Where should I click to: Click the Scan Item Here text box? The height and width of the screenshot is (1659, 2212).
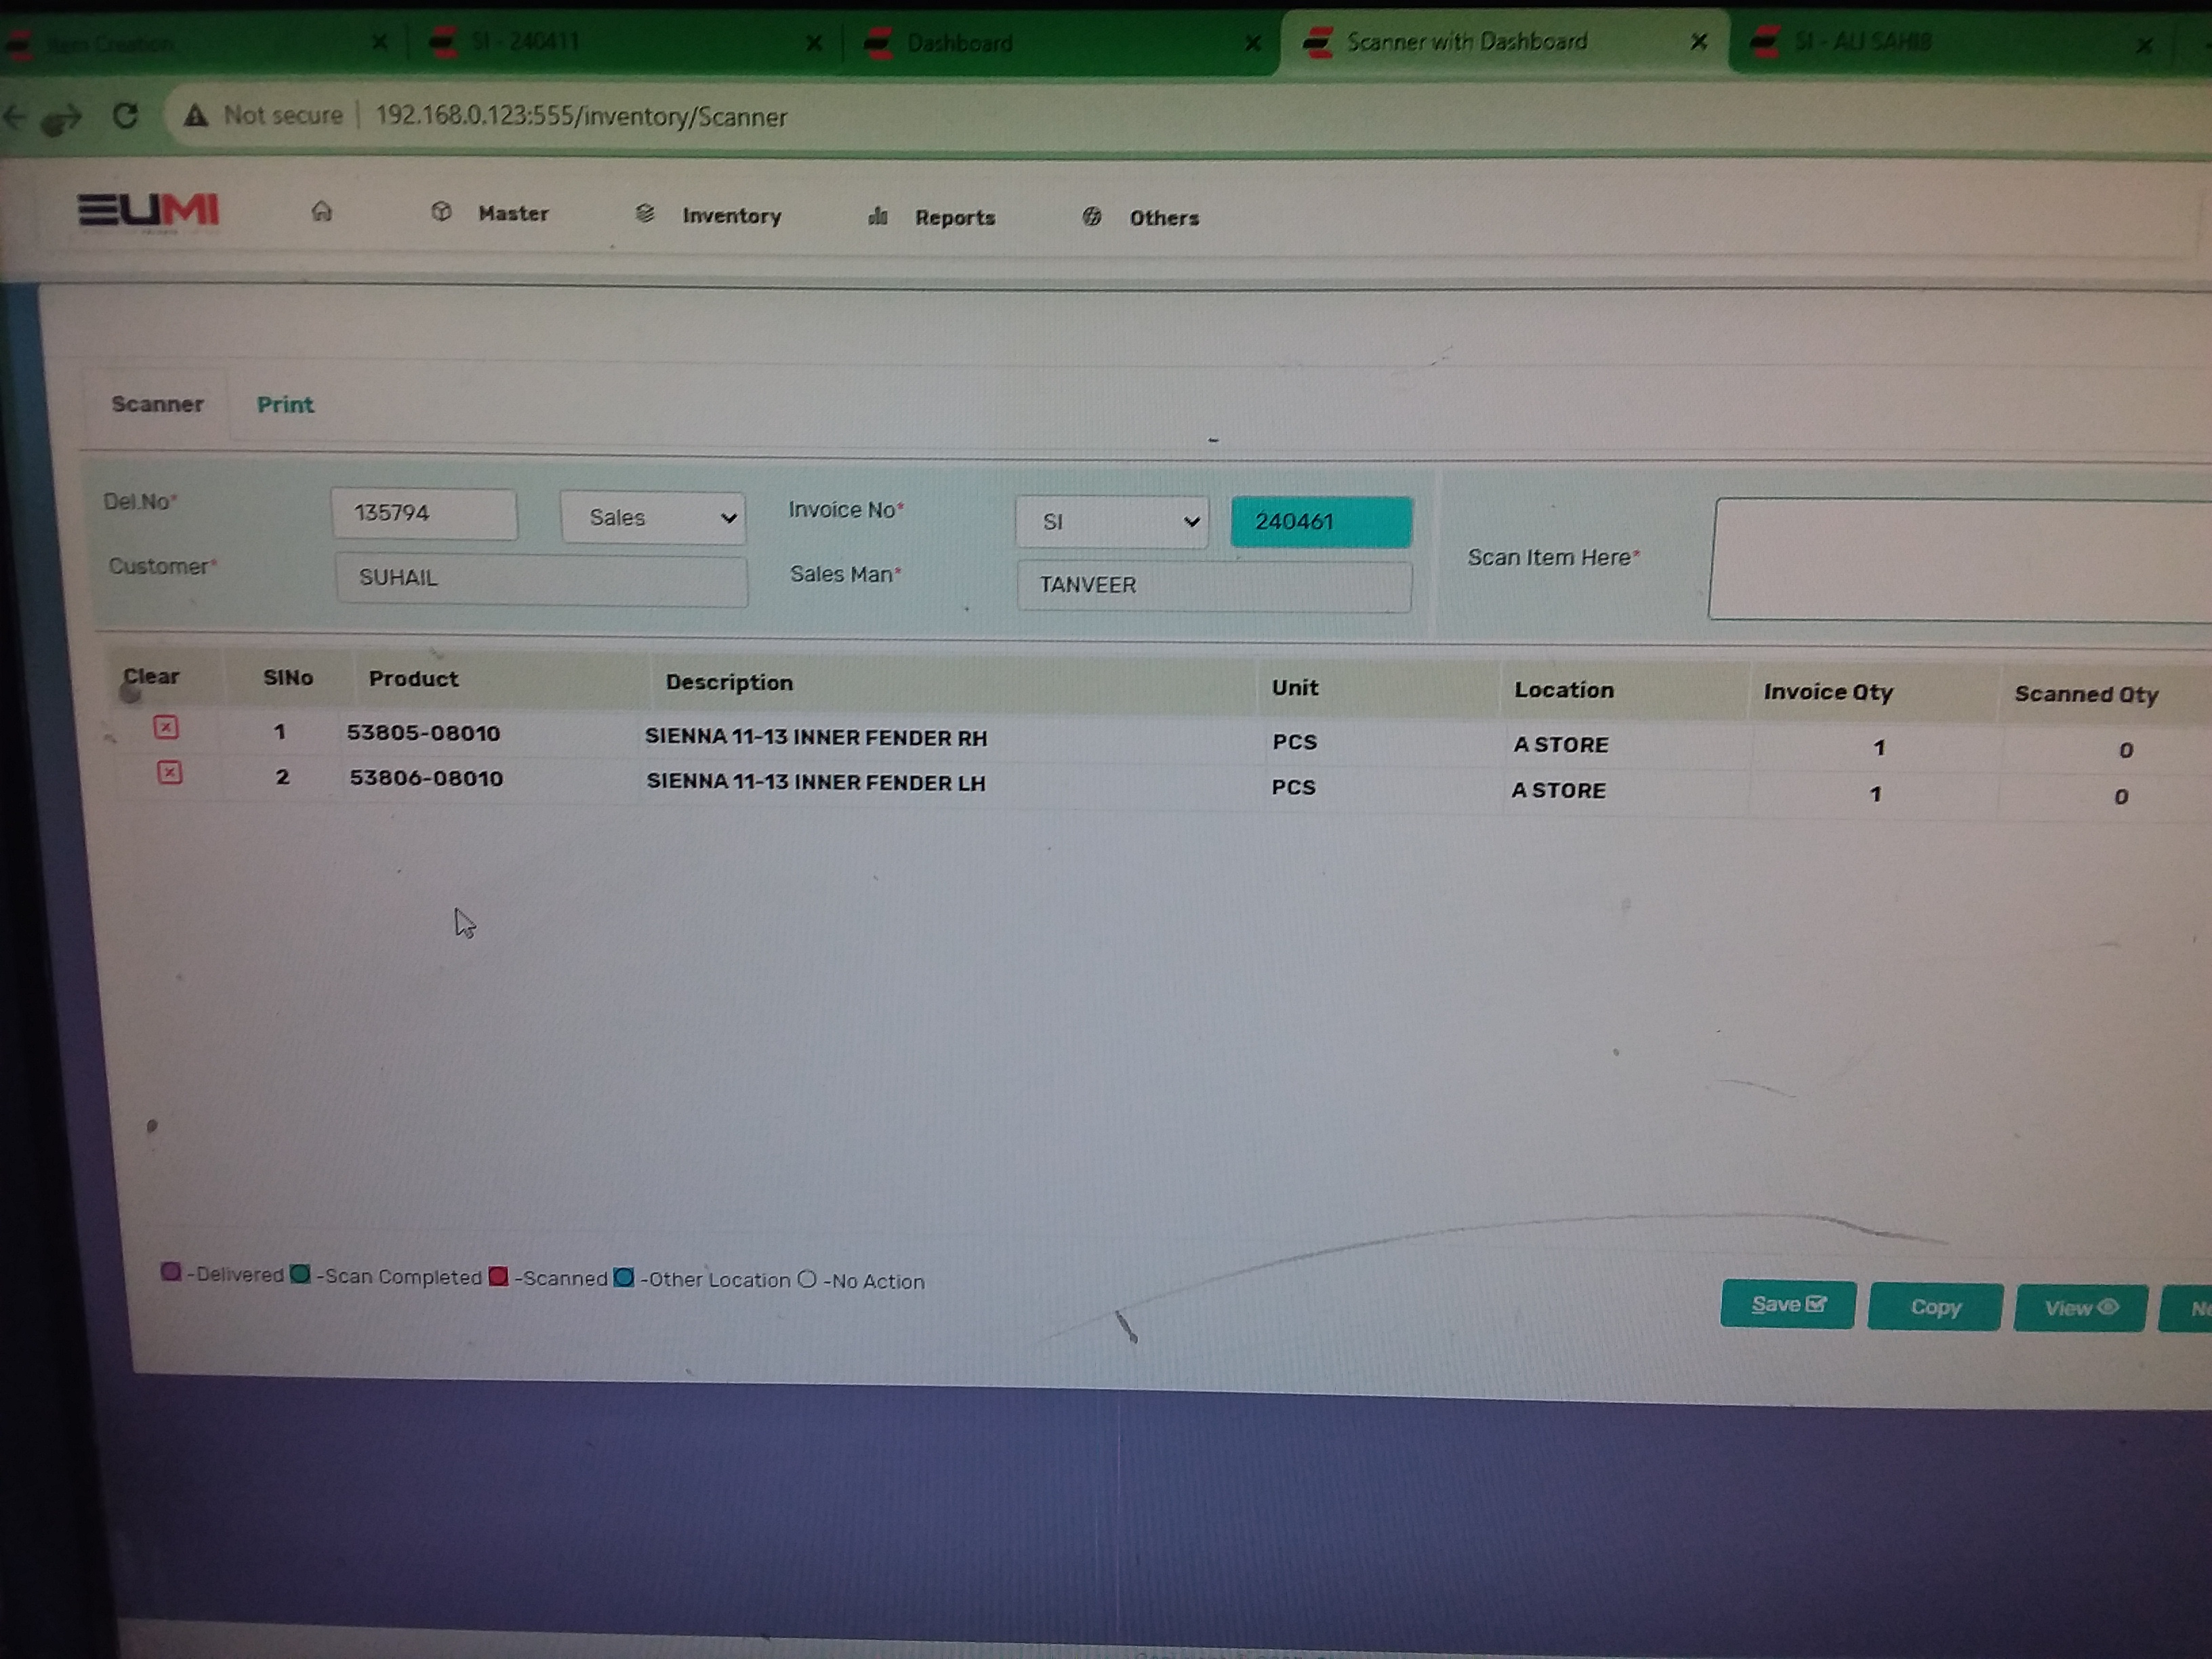pos(1960,559)
